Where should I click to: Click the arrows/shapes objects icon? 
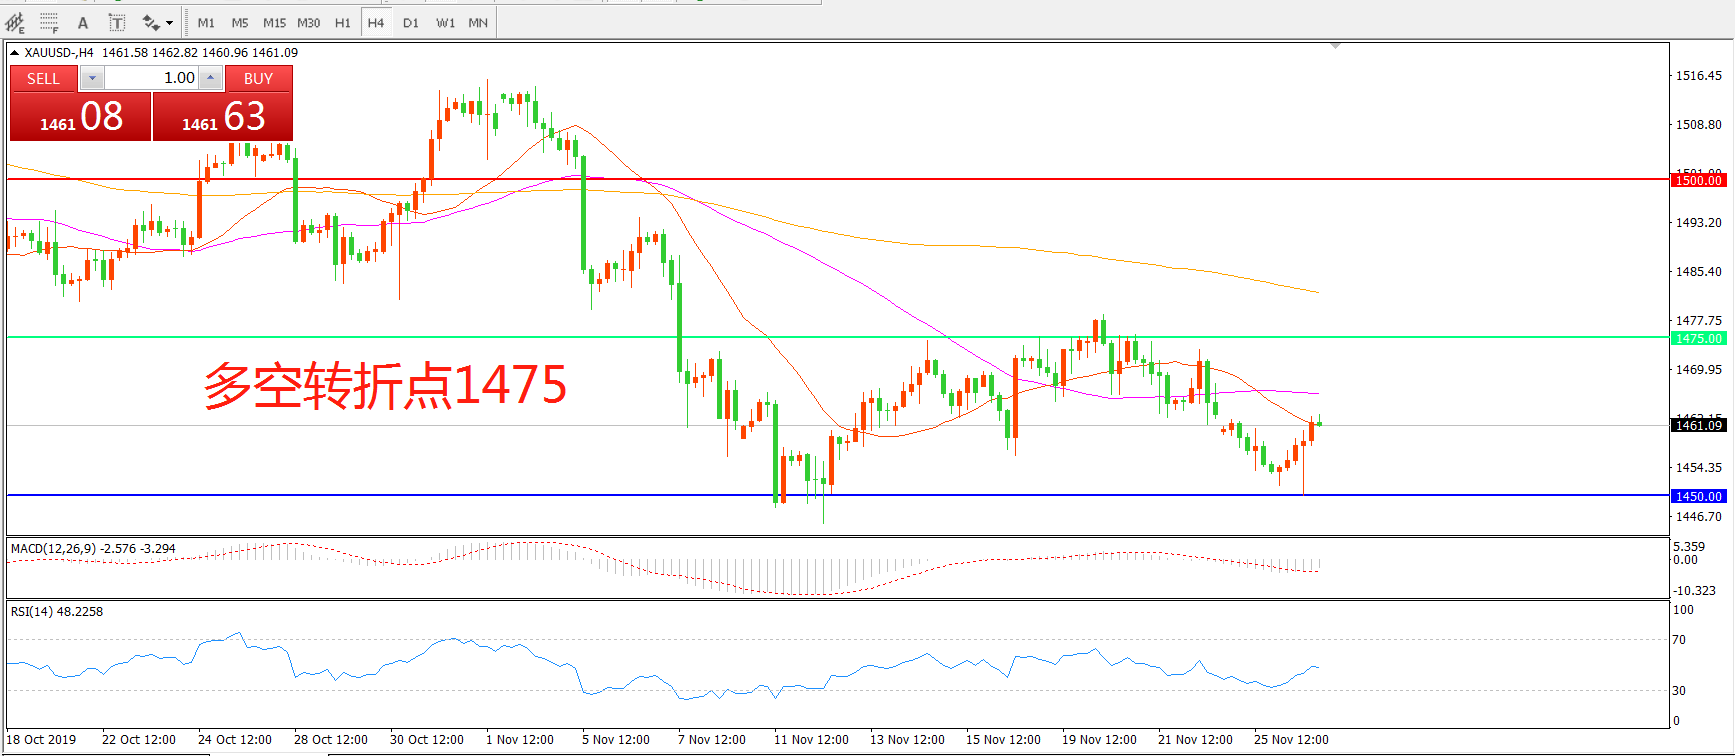[x=151, y=22]
